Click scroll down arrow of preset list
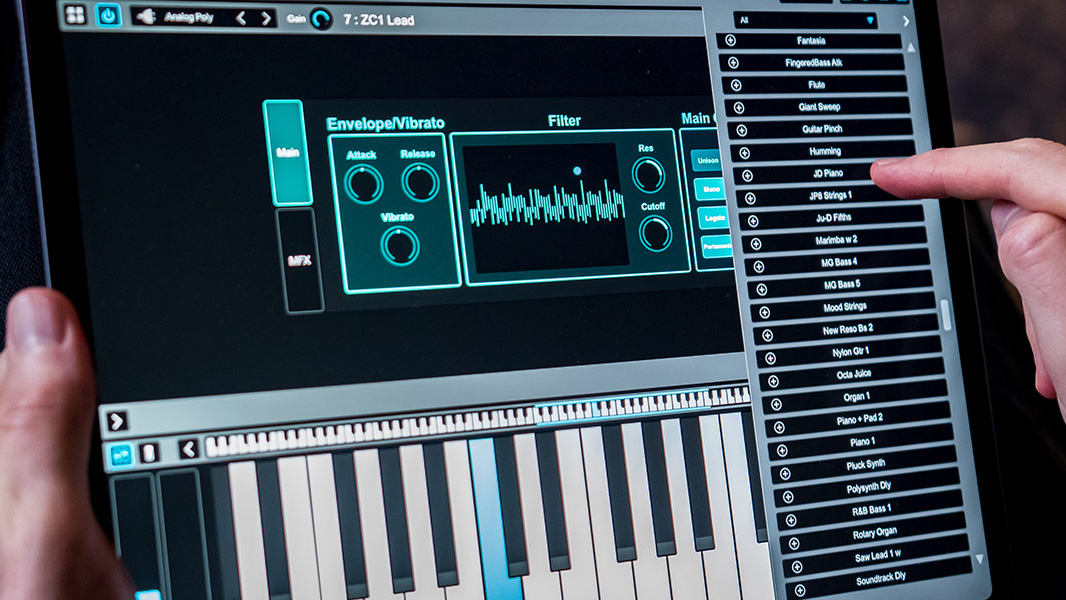Screen dimensions: 1066x600 980,559
